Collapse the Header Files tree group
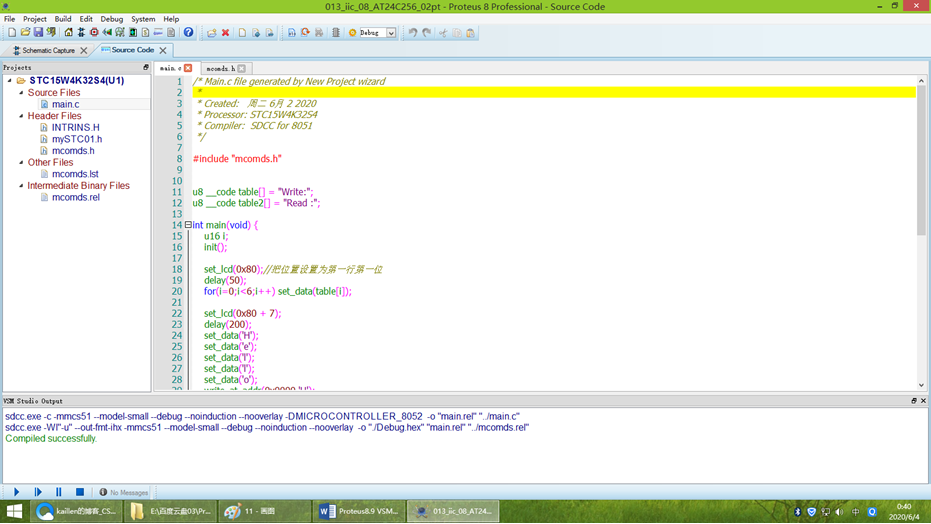The width and height of the screenshot is (931, 524). click(x=21, y=116)
